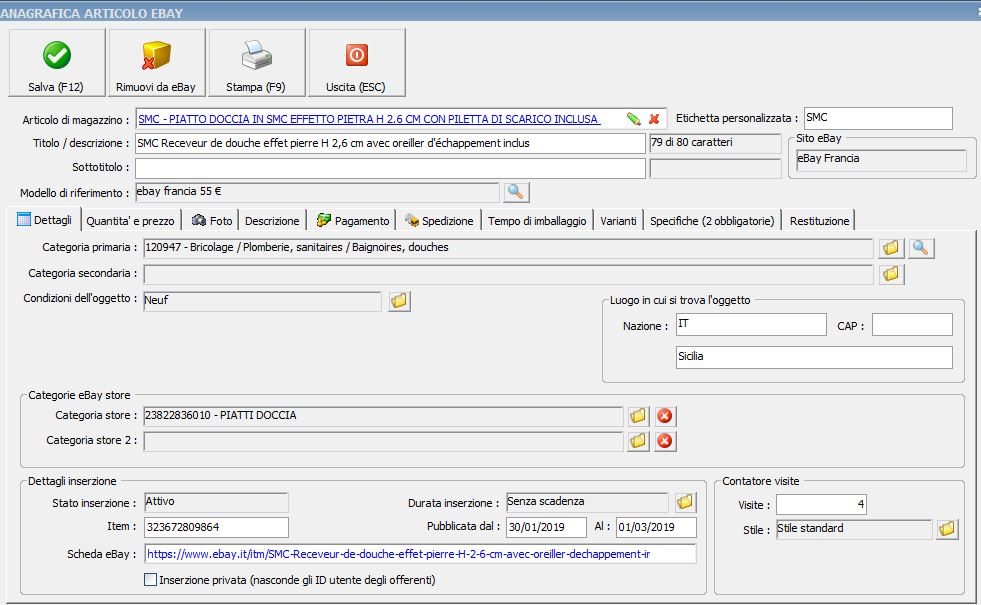
Task: Open the SMC Piatto Doccia warehouse article link
Action: (369, 119)
